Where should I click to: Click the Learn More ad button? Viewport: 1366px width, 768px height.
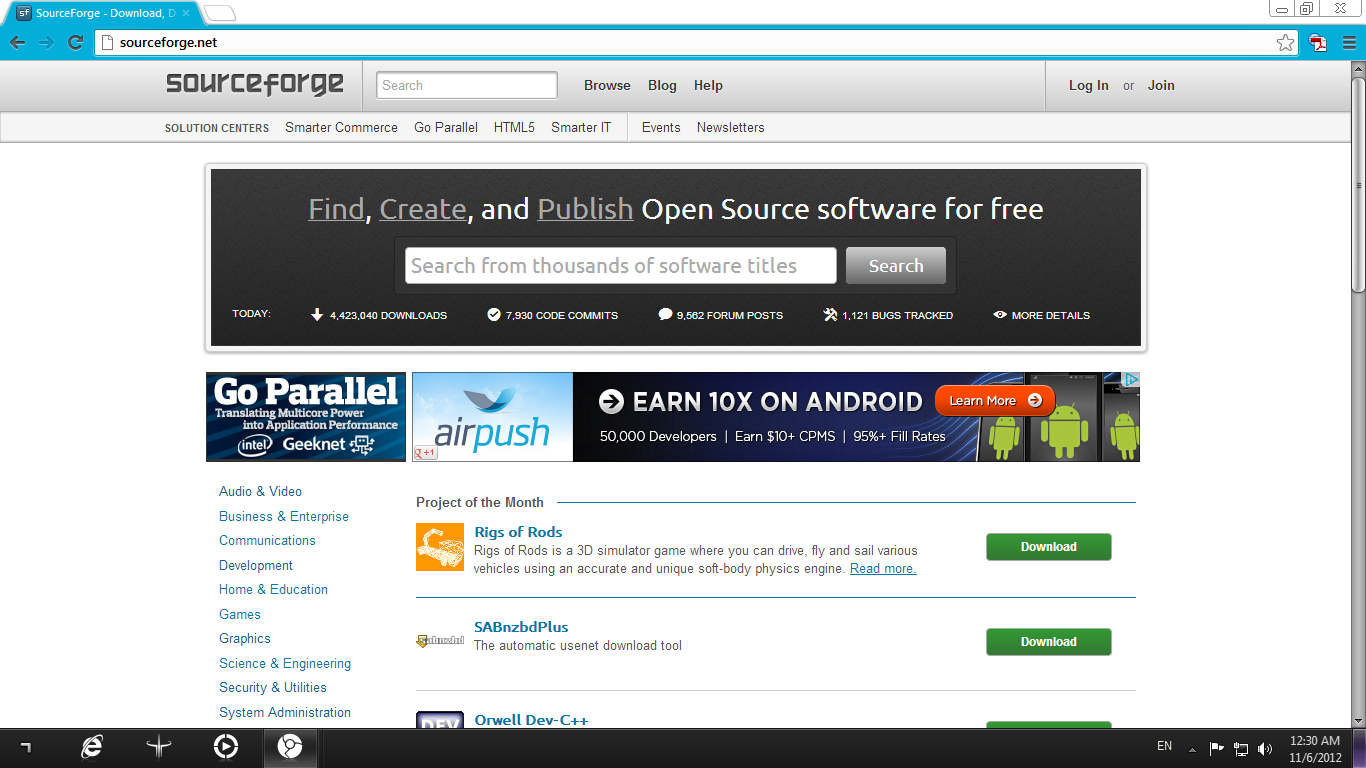coord(994,400)
